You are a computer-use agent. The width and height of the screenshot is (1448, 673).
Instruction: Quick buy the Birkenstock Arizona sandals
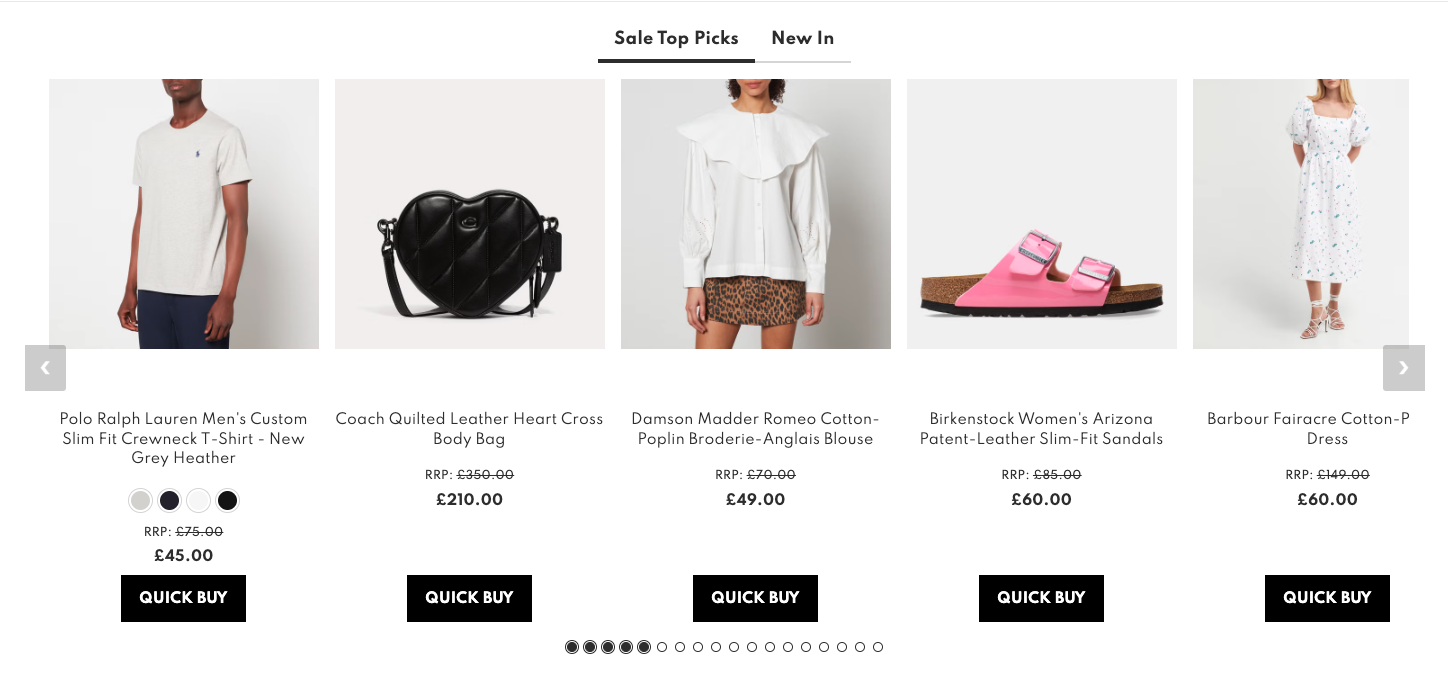point(1041,598)
